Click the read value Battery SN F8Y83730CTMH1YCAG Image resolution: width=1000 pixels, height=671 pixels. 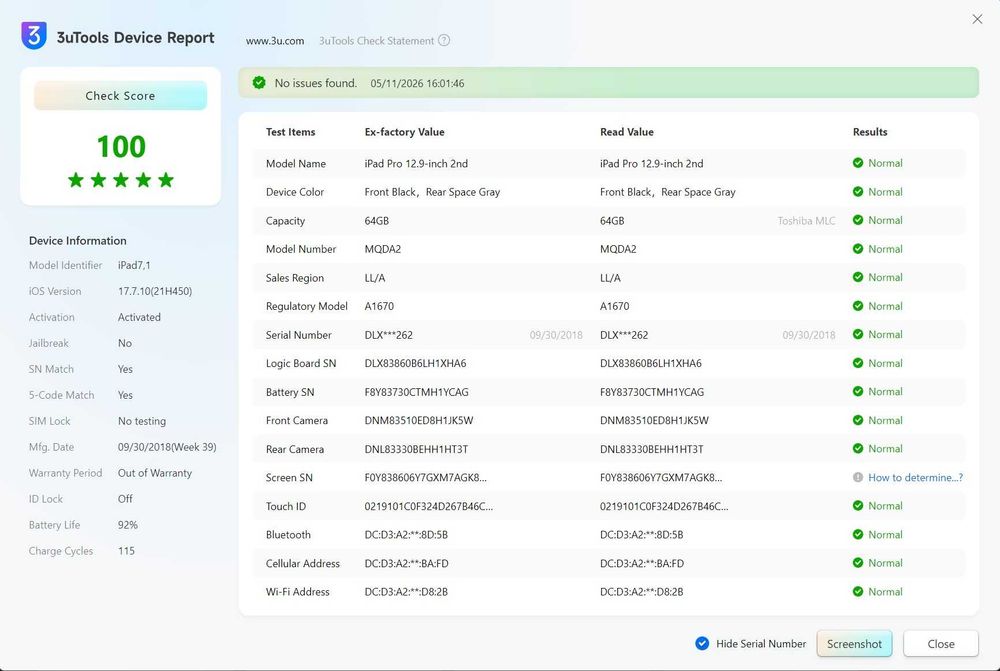click(x=652, y=392)
